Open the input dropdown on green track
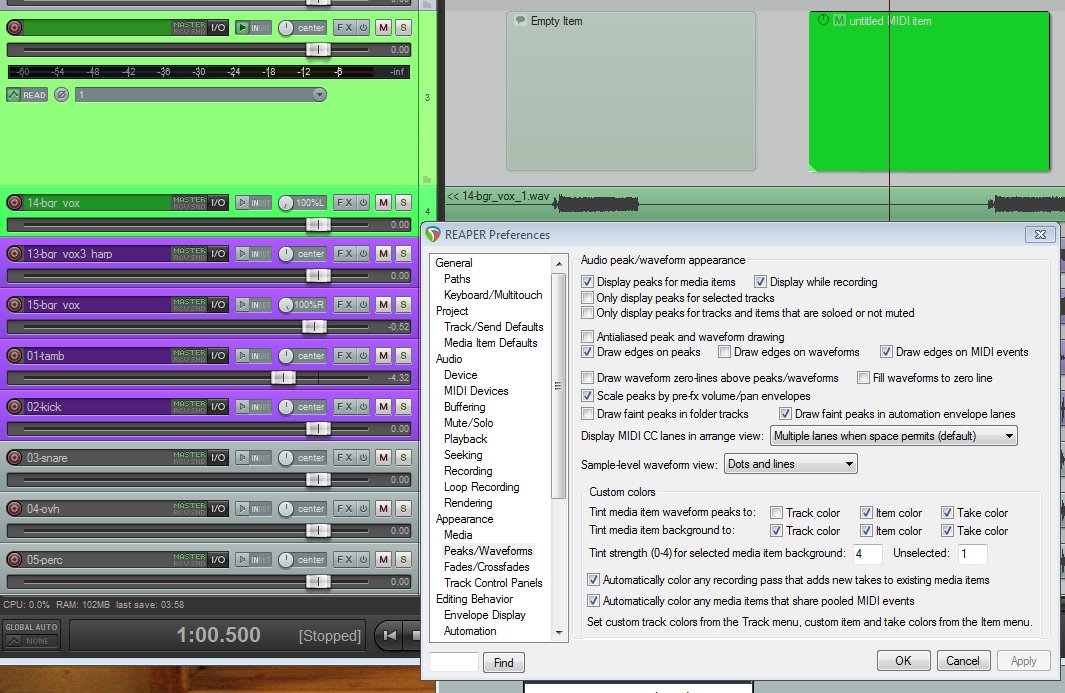Image resolution: width=1065 pixels, height=693 pixels. coord(200,94)
